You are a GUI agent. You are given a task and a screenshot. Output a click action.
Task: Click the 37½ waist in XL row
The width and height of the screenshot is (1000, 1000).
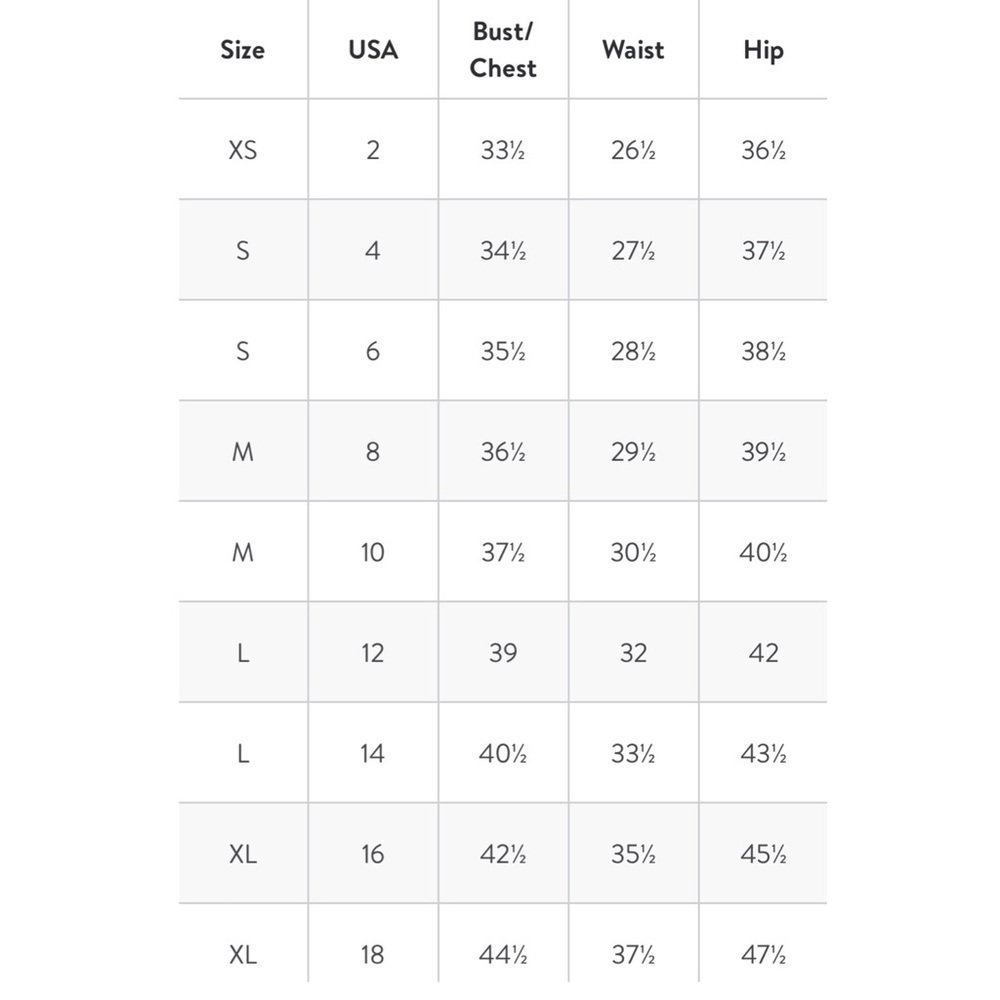[633, 955]
